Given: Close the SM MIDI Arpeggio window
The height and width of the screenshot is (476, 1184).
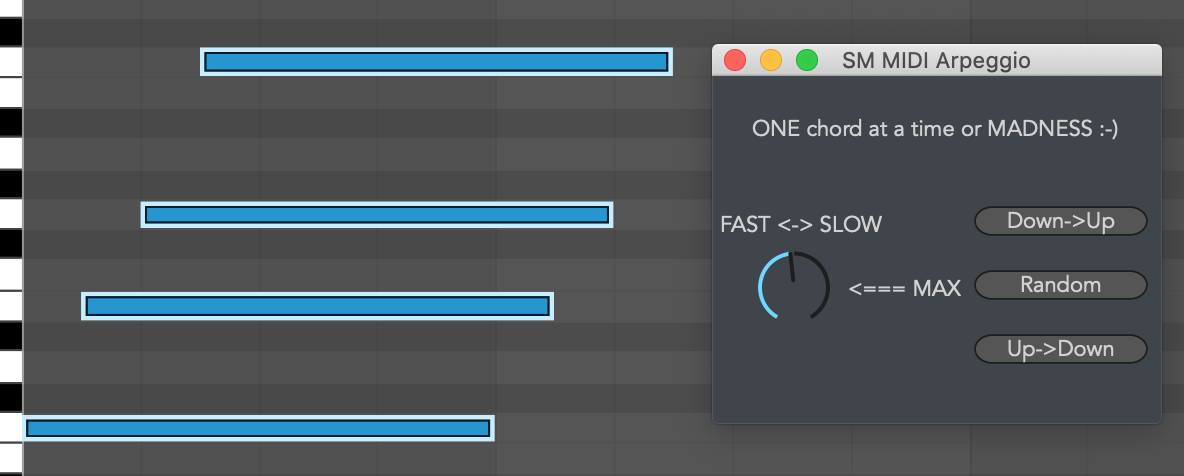Looking at the screenshot, I should coord(735,61).
